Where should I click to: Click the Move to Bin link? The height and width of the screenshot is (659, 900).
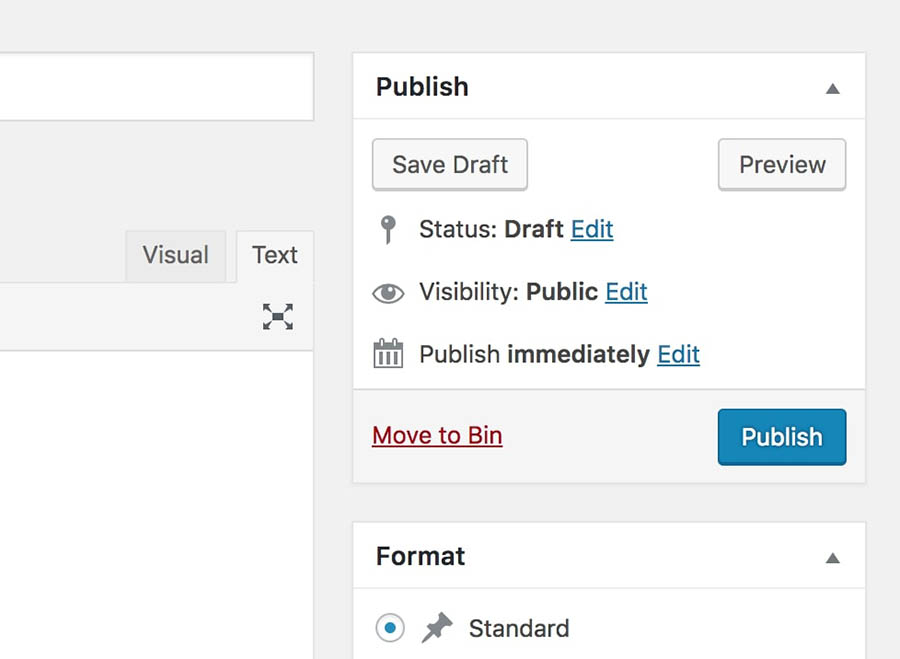click(x=437, y=436)
